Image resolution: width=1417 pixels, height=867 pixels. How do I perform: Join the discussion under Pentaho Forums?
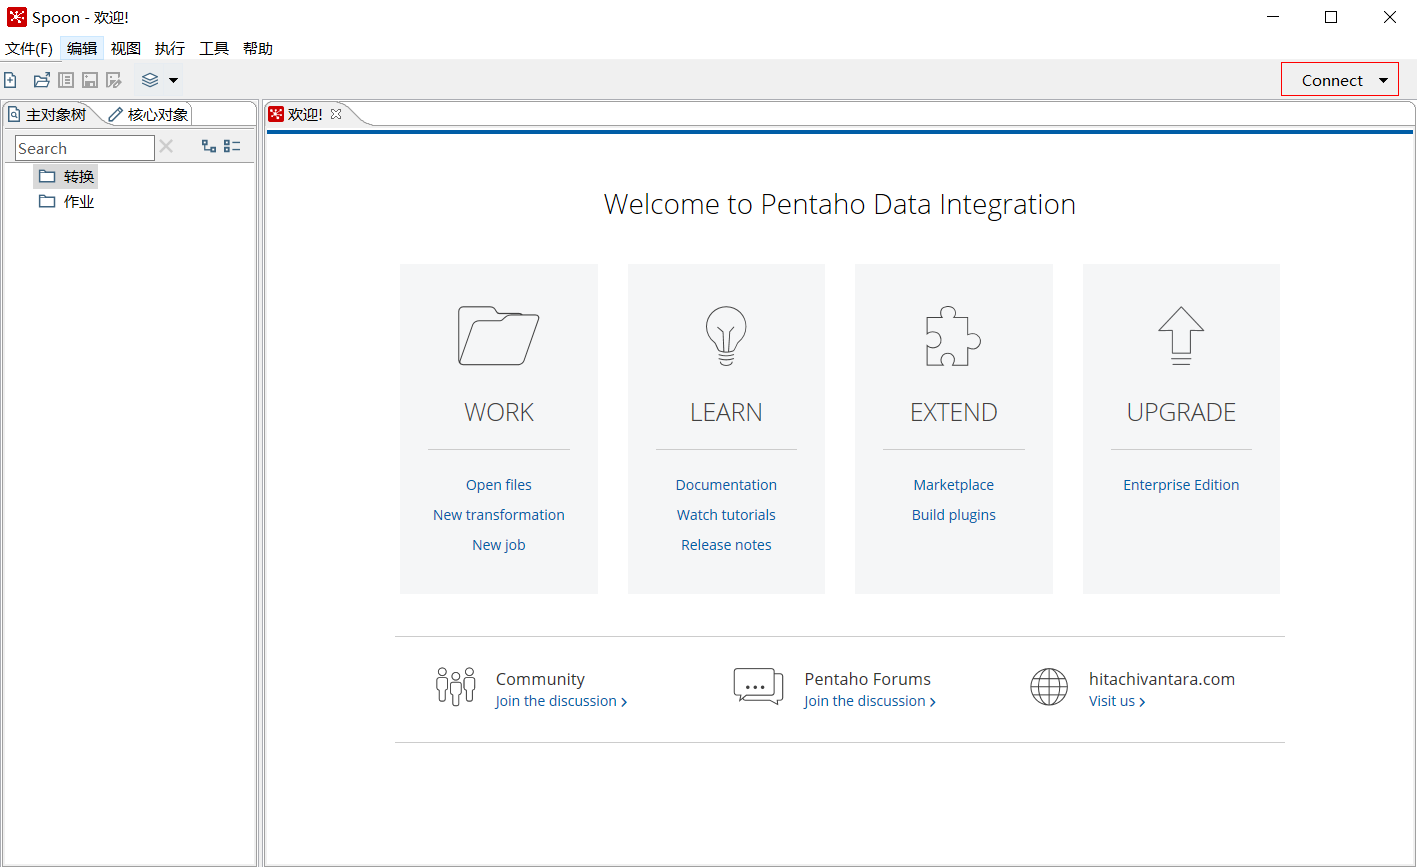click(x=870, y=701)
